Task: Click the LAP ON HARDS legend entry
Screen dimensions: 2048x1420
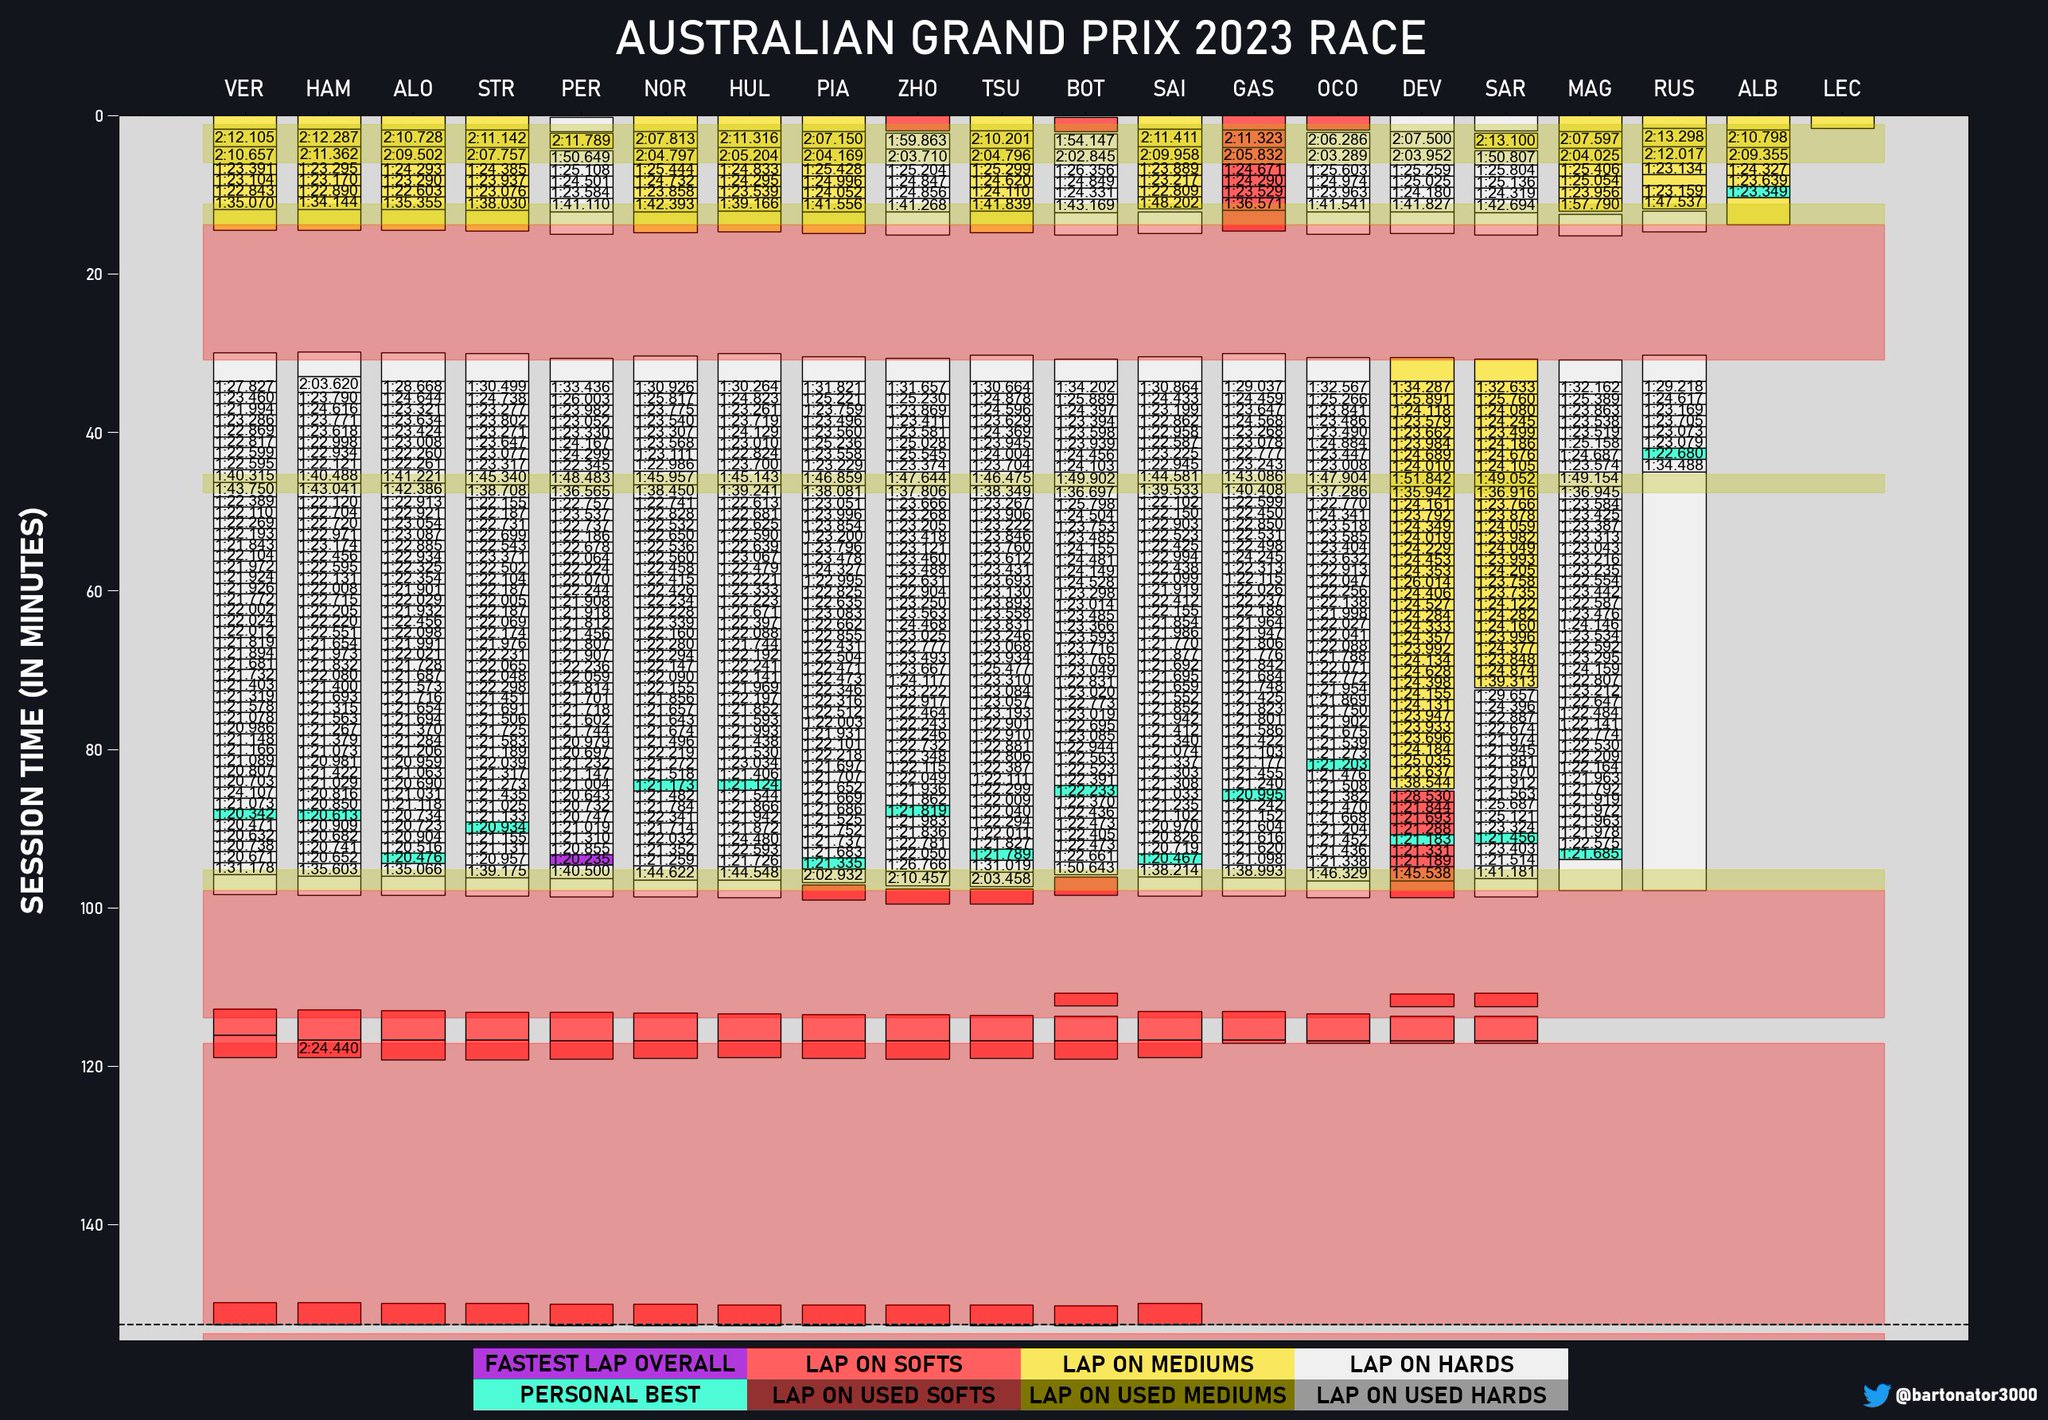Action: (1431, 1364)
